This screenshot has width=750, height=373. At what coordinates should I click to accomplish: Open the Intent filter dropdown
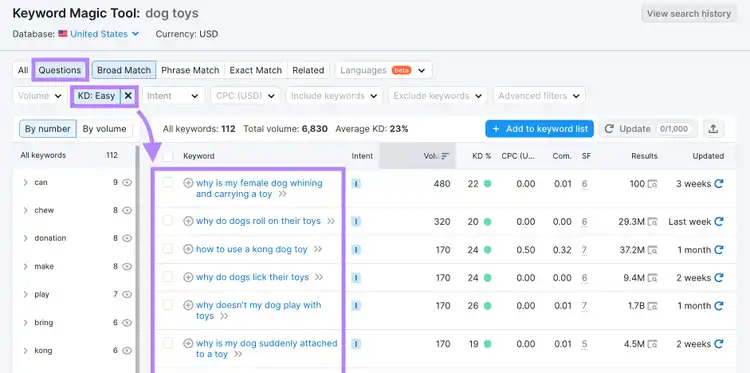173,96
